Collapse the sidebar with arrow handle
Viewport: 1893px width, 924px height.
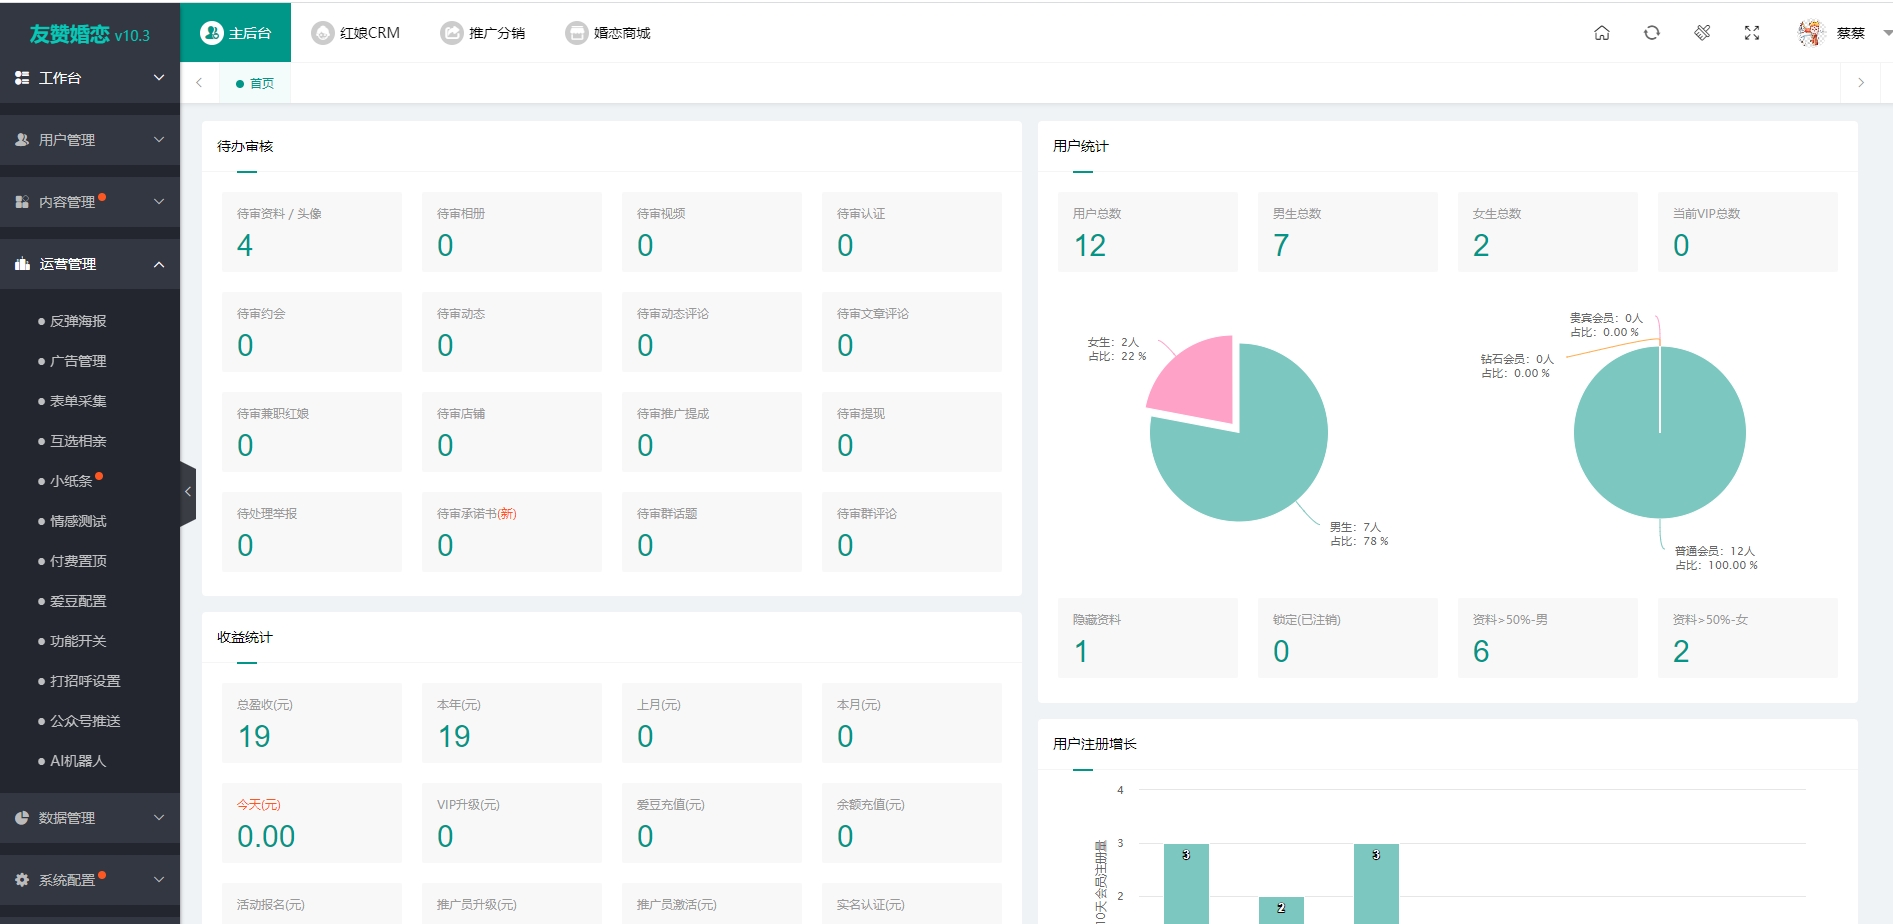click(x=188, y=492)
